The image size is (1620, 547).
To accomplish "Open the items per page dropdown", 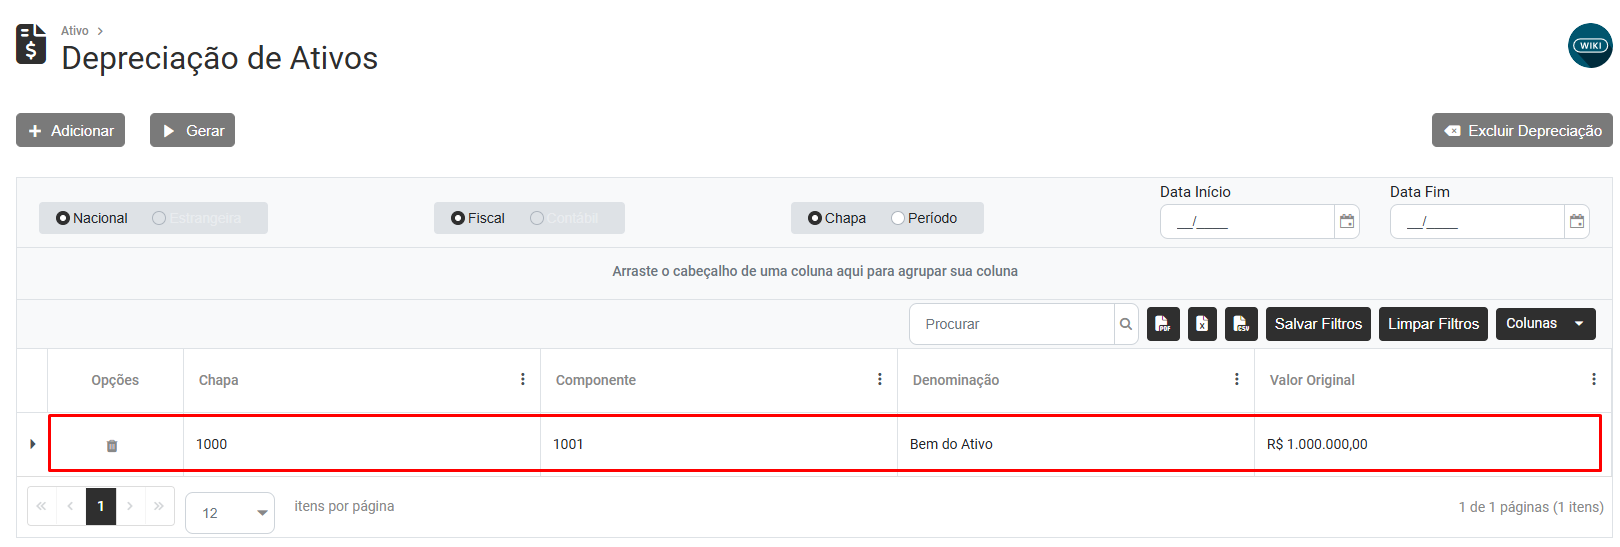I will 230,513.
